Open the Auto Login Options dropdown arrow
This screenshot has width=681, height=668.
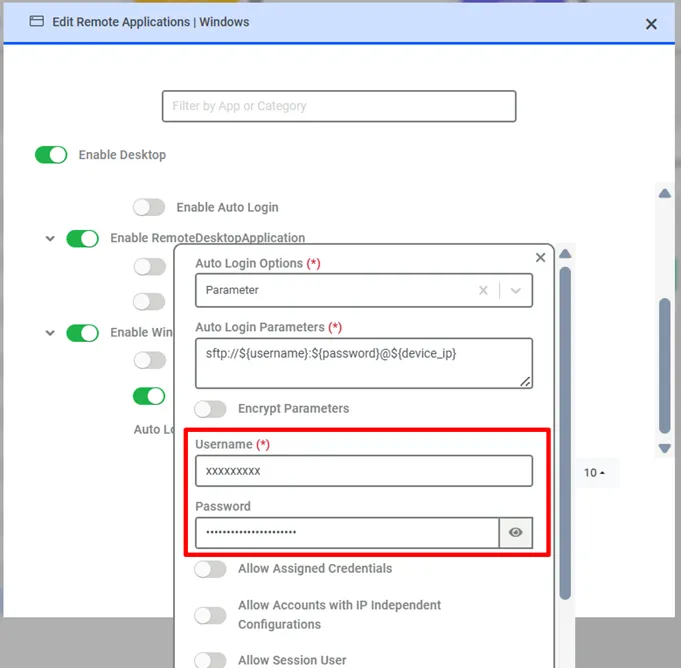pos(516,291)
